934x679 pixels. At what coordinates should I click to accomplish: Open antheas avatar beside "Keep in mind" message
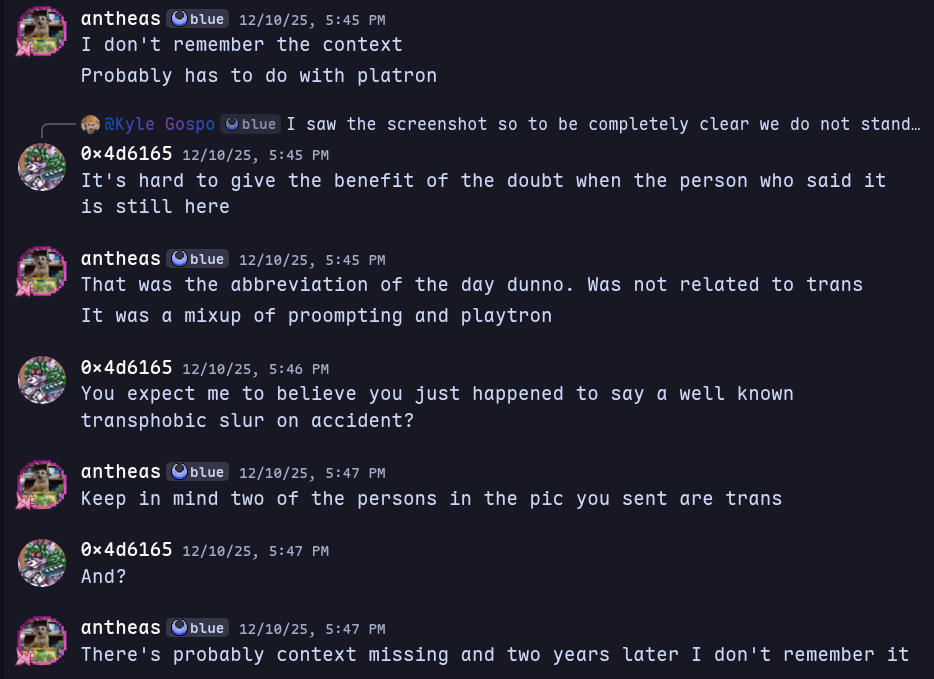pyautogui.click(x=42, y=485)
